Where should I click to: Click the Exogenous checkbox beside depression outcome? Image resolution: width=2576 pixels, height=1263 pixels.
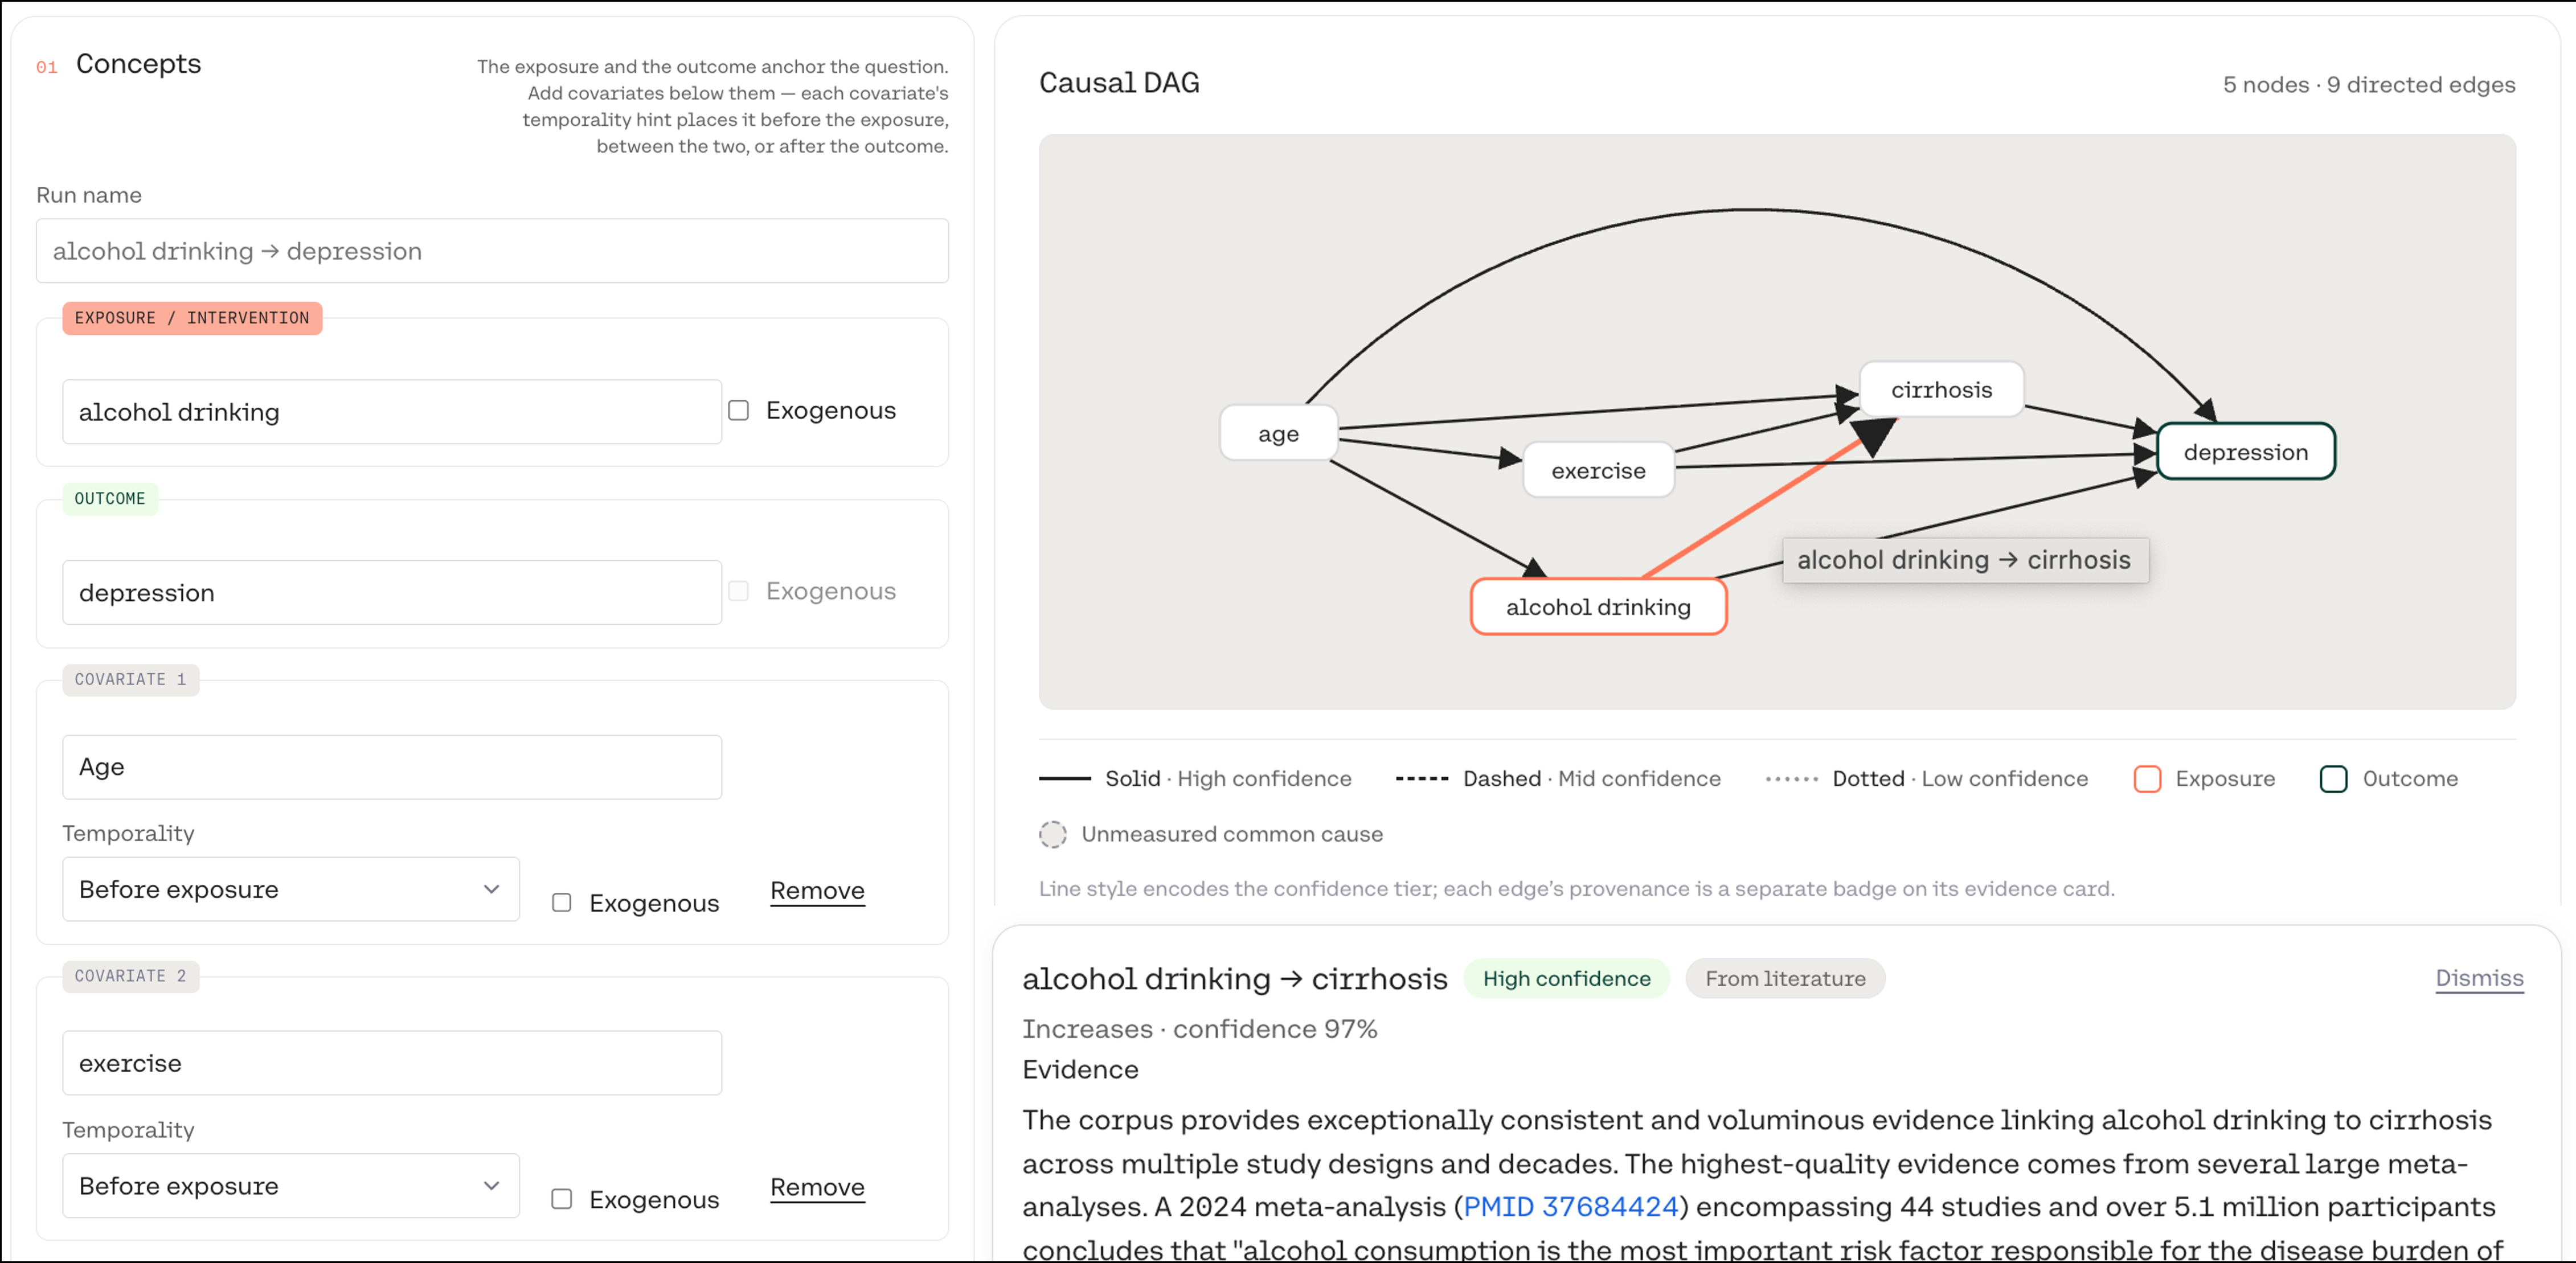tap(738, 591)
